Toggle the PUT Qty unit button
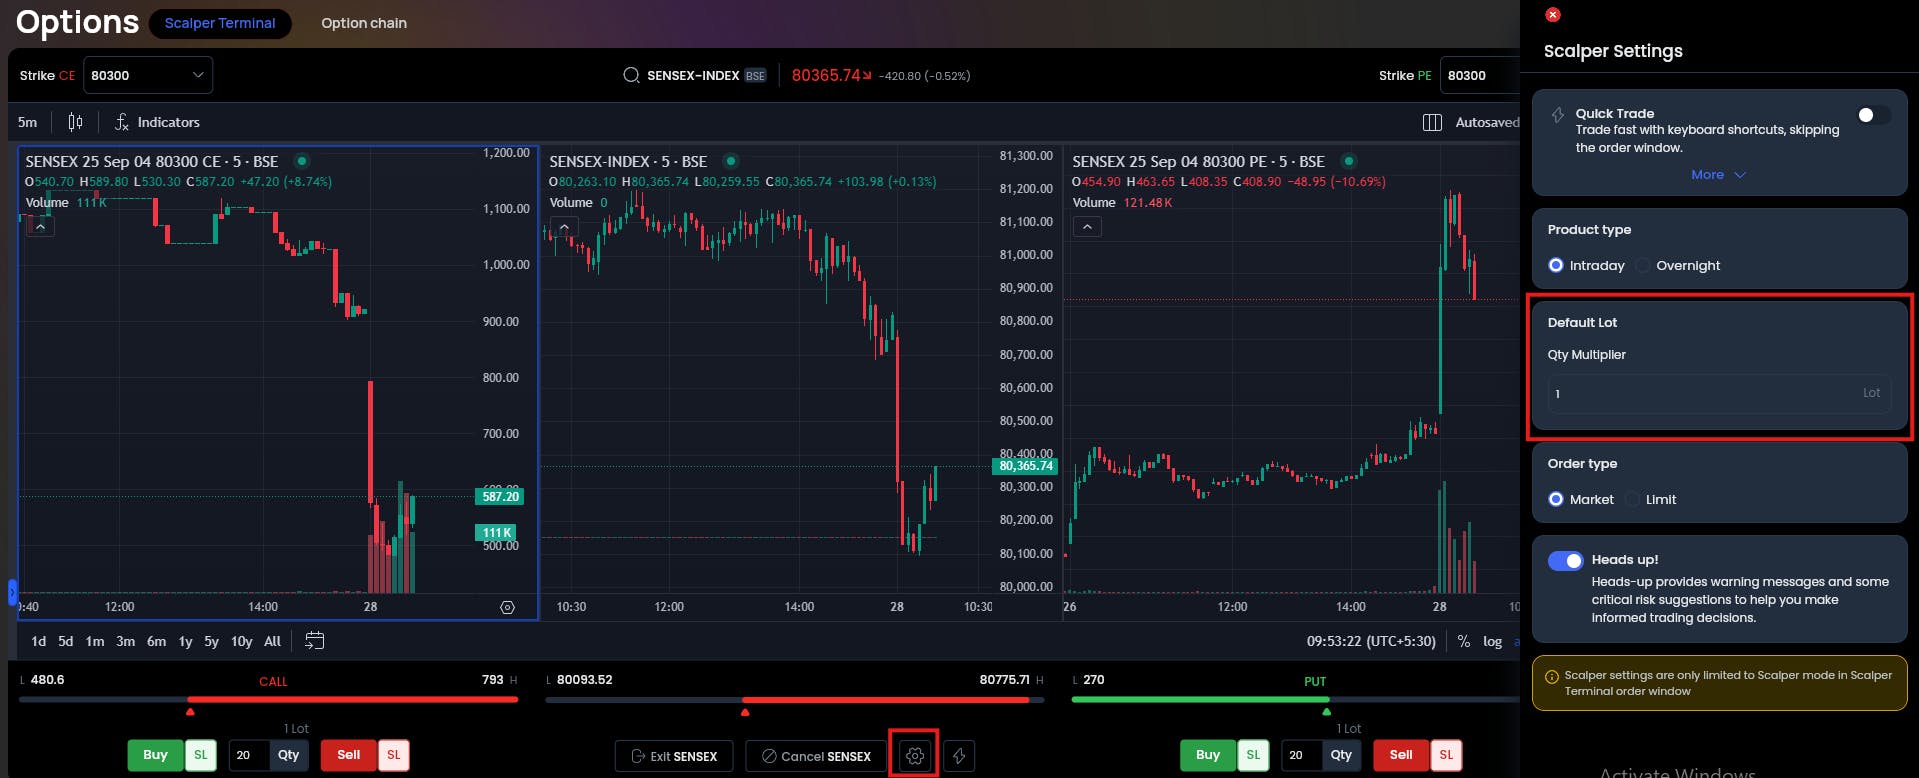 pos(1342,755)
